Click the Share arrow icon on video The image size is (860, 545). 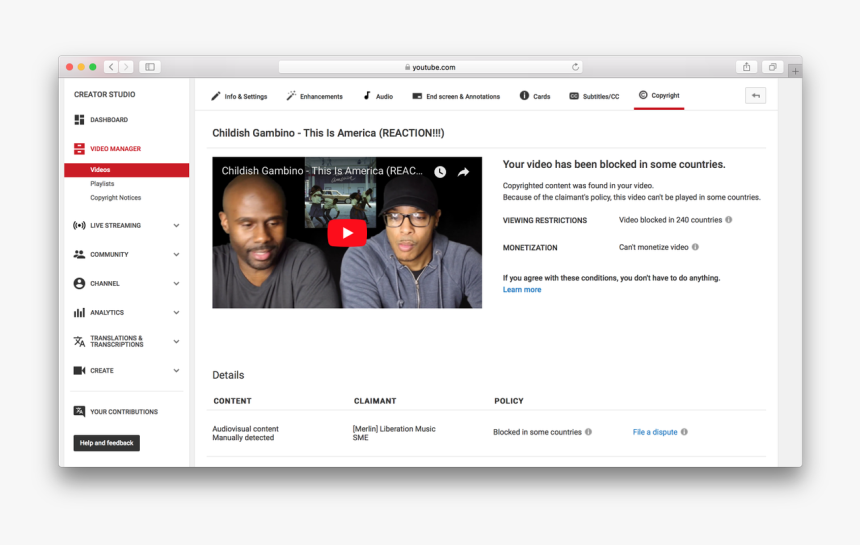[463, 172]
